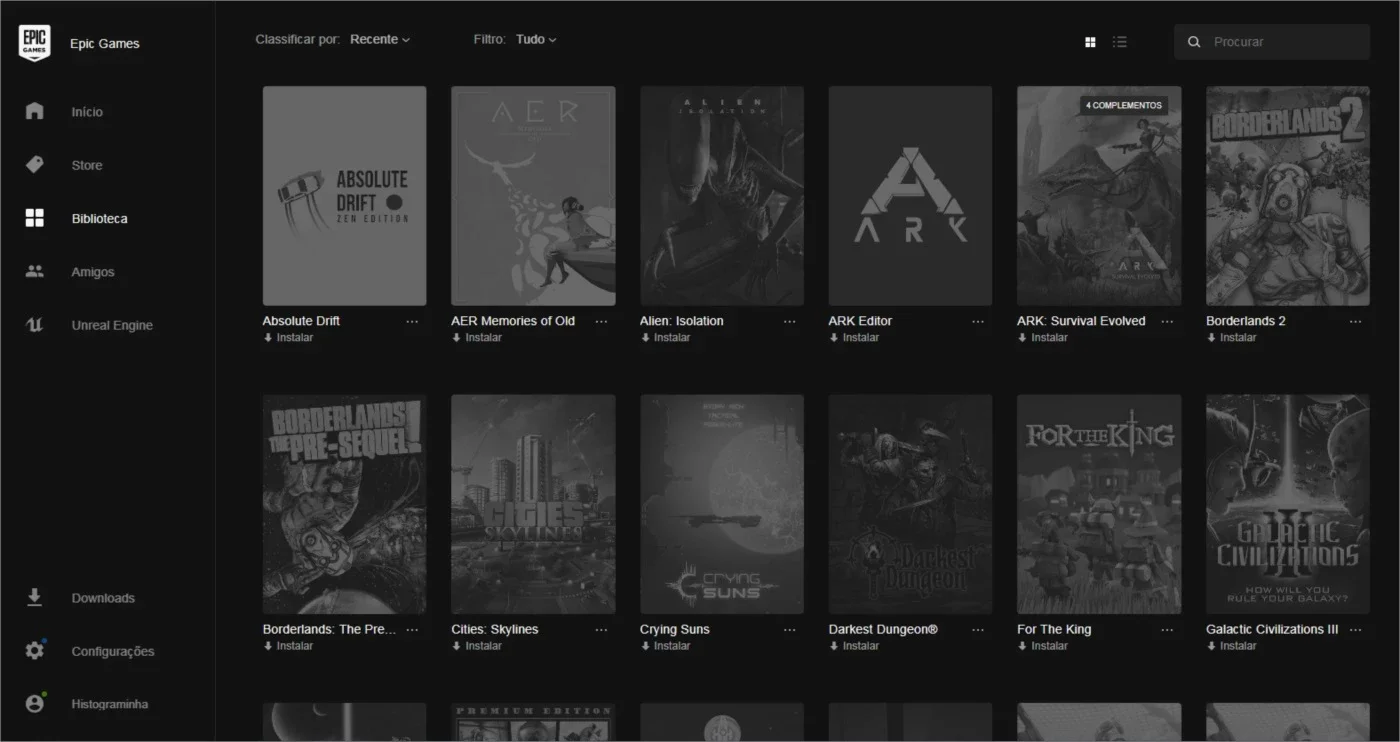
Task: Open Absolute Drift options menu
Action: click(412, 322)
